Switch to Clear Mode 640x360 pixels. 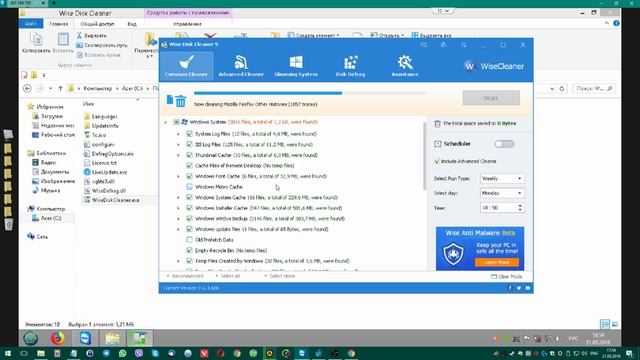point(507,276)
